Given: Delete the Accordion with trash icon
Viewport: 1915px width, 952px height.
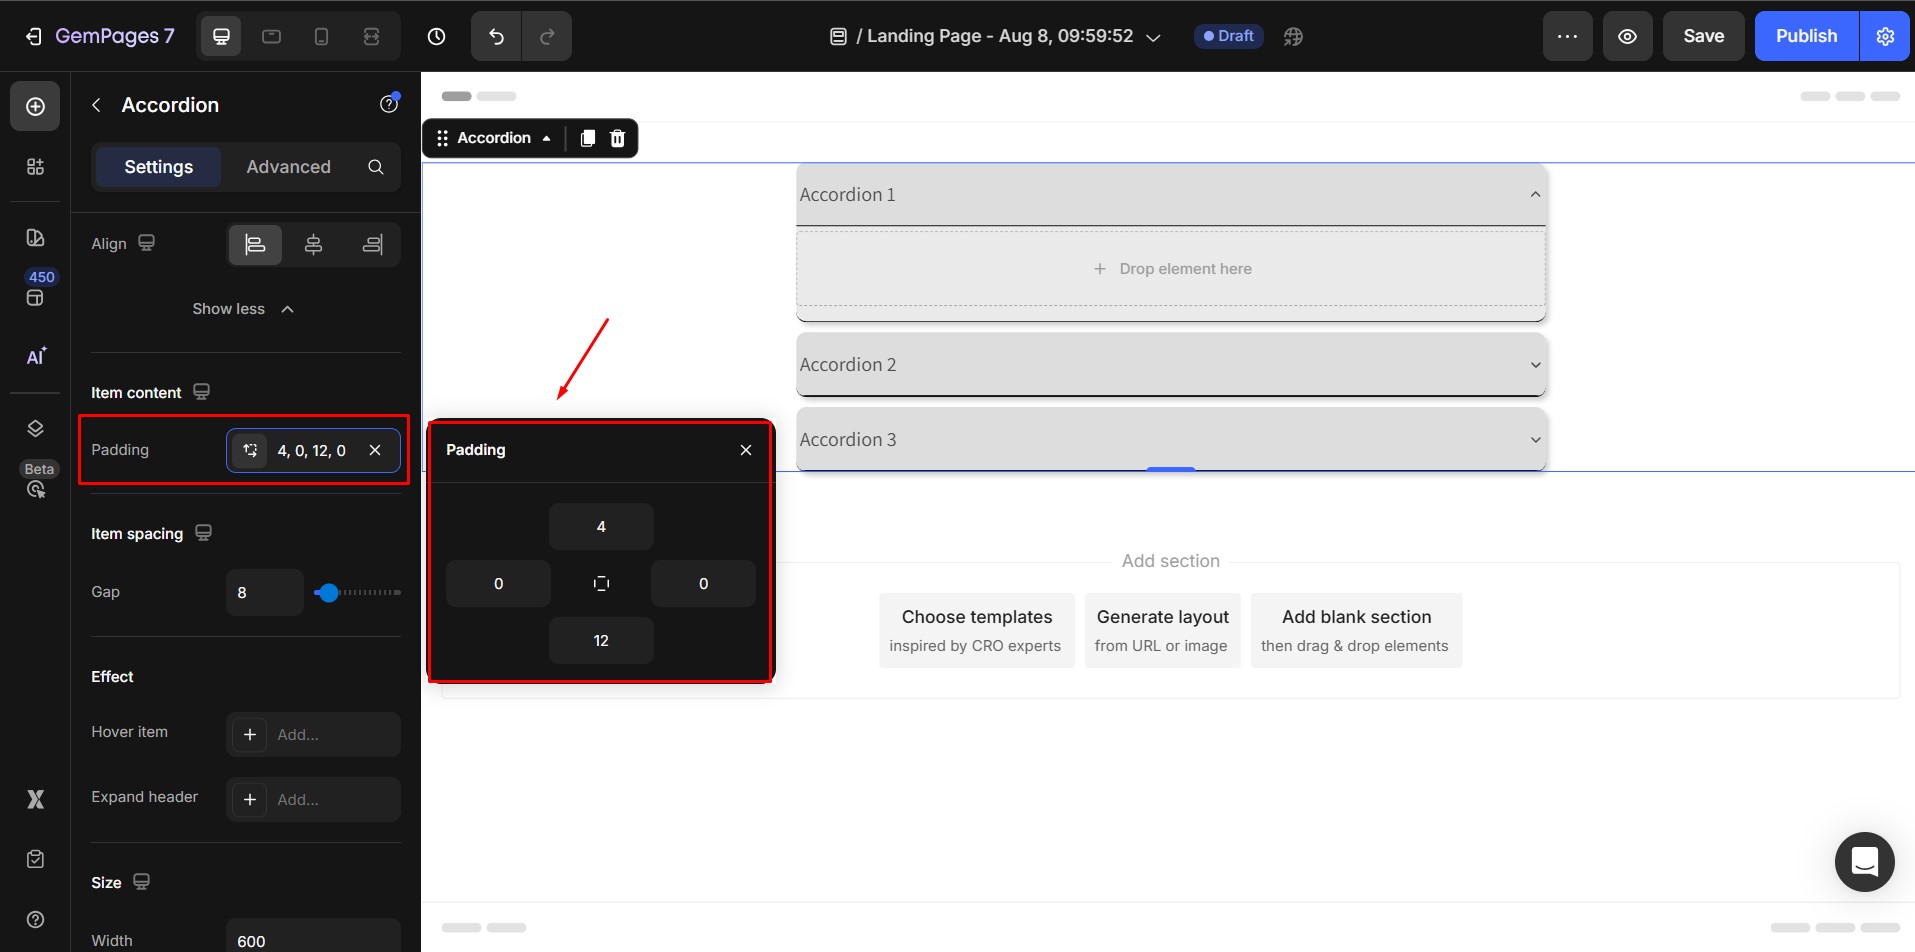Looking at the screenshot, I should pyautogui.click(x=618, y=138).
